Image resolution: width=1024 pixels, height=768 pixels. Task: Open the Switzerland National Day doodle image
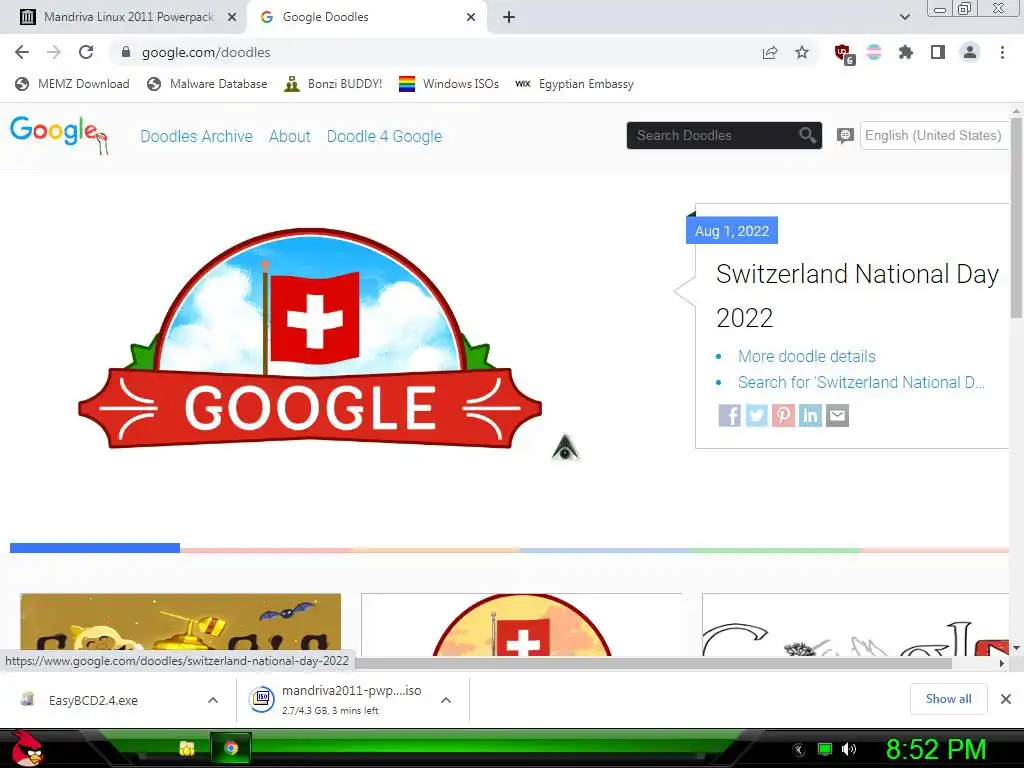[x=310, y=338]
